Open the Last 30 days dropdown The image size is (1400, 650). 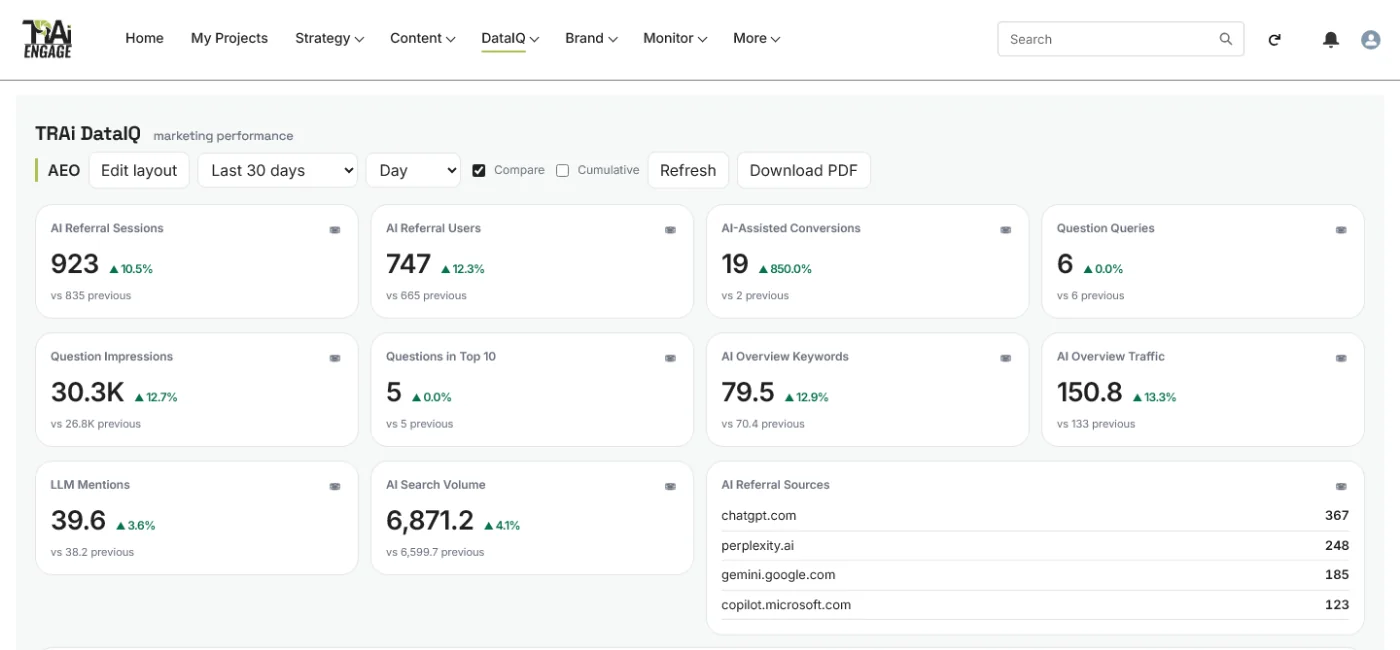click(x=278, y=170)
